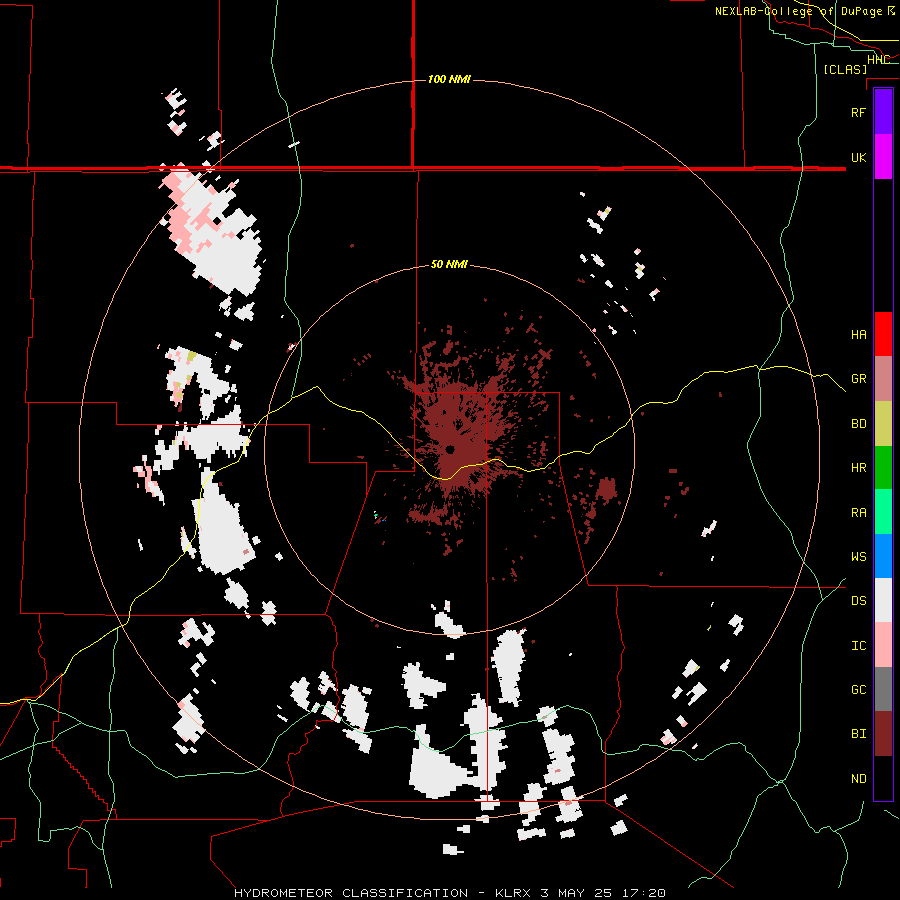Screen dimensions: 900x900
Task: Select the olive-yellow BD legend swatch
Action: [x=883, y=424]
